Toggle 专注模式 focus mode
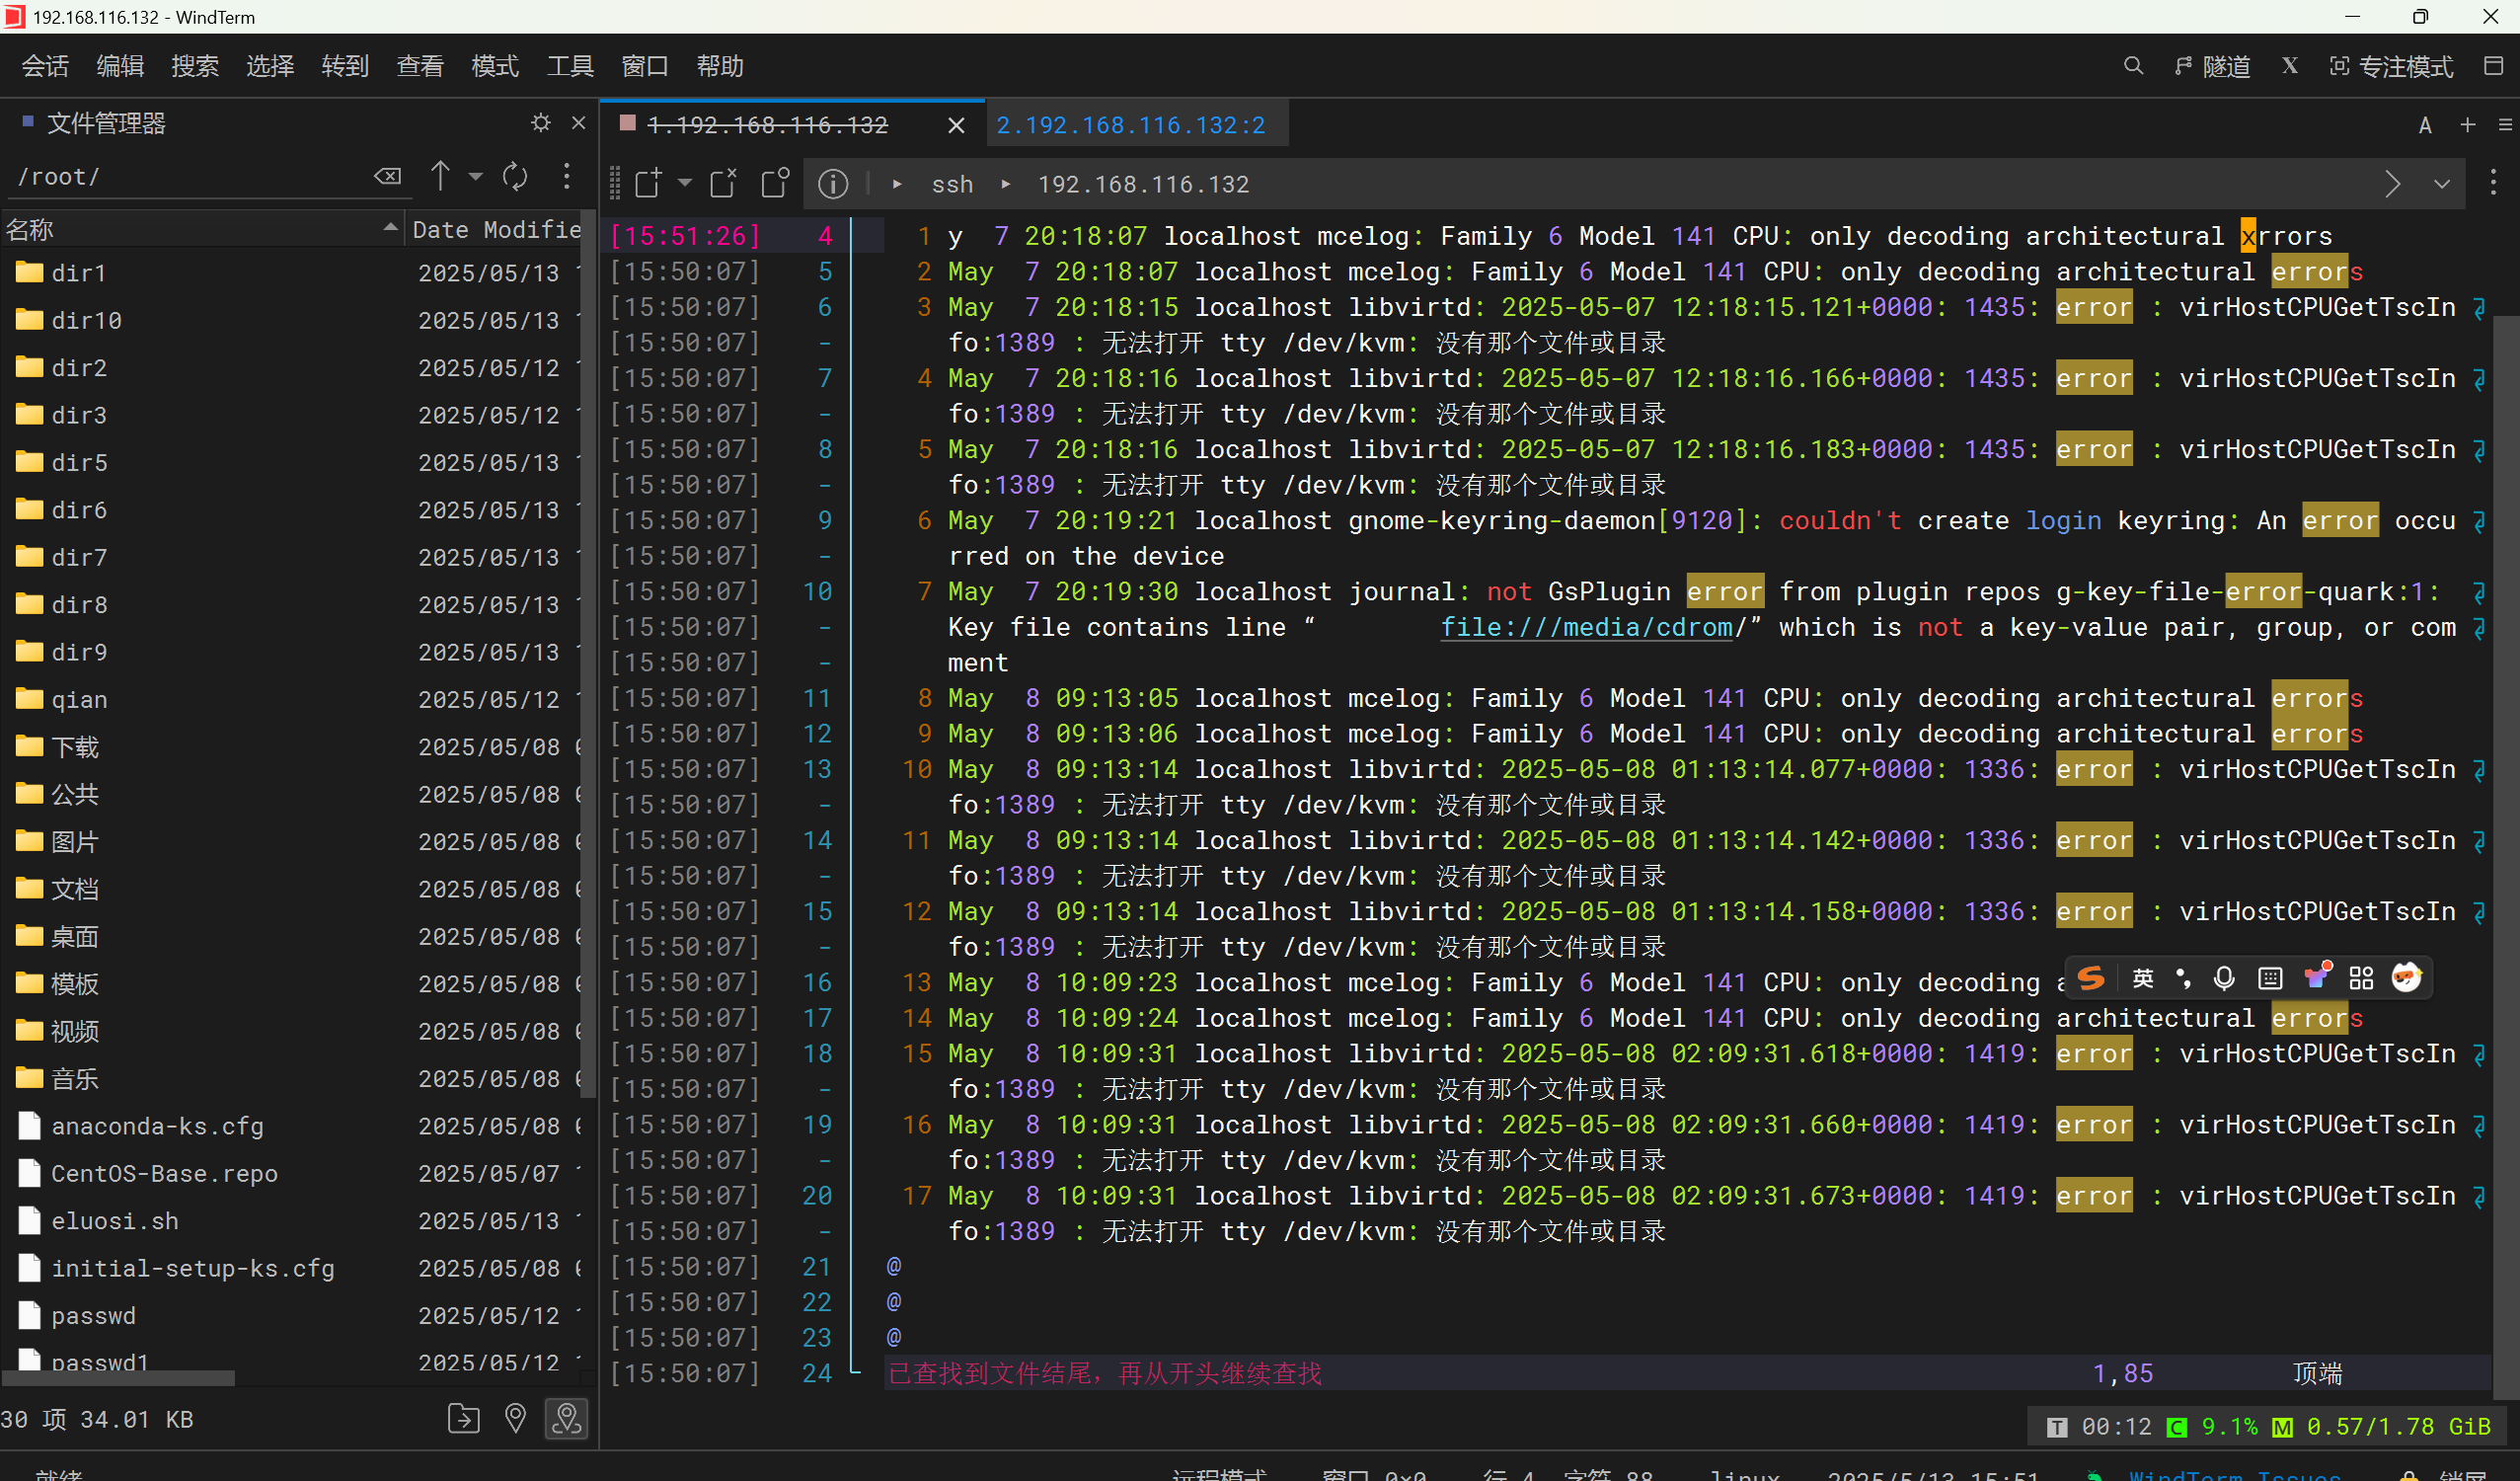 pos(2391,66)
